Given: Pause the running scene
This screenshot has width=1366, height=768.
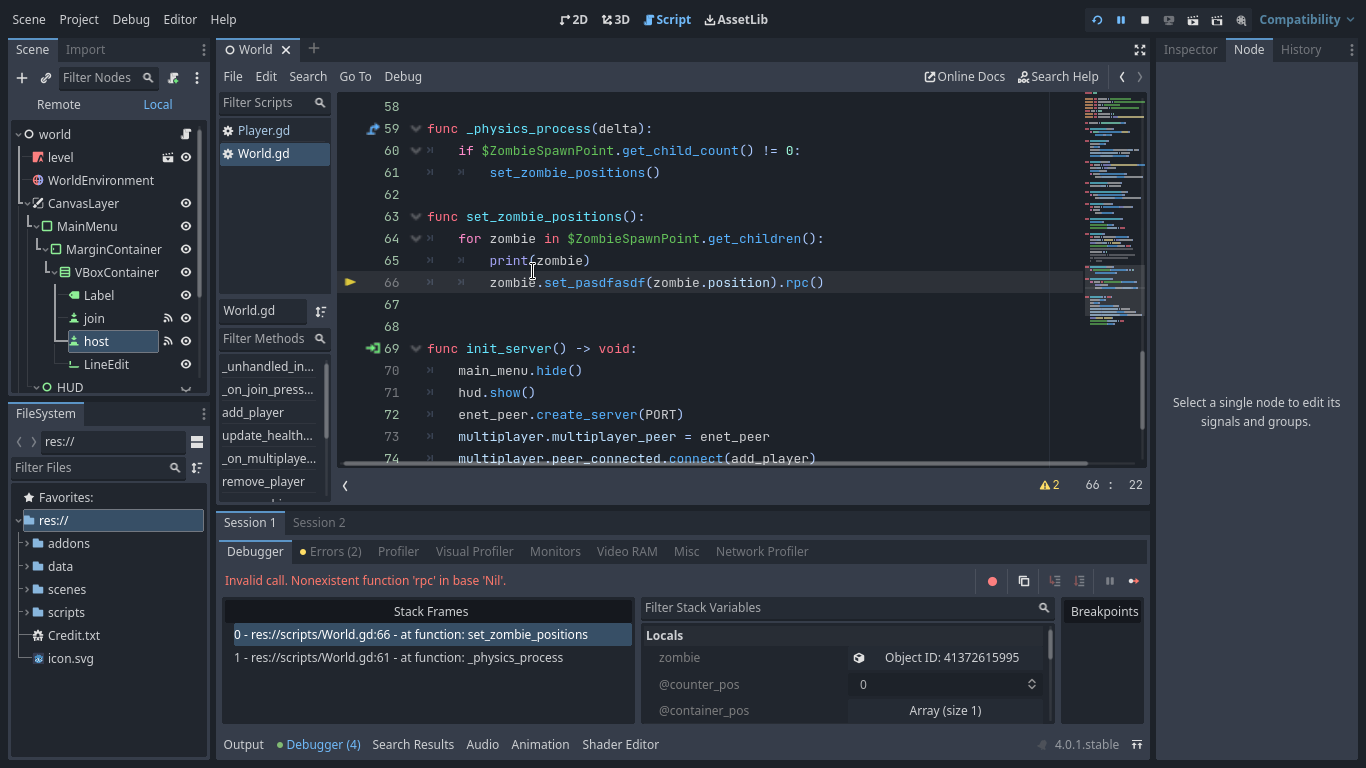Looking at the screenshot, I should click(1121, 19).
